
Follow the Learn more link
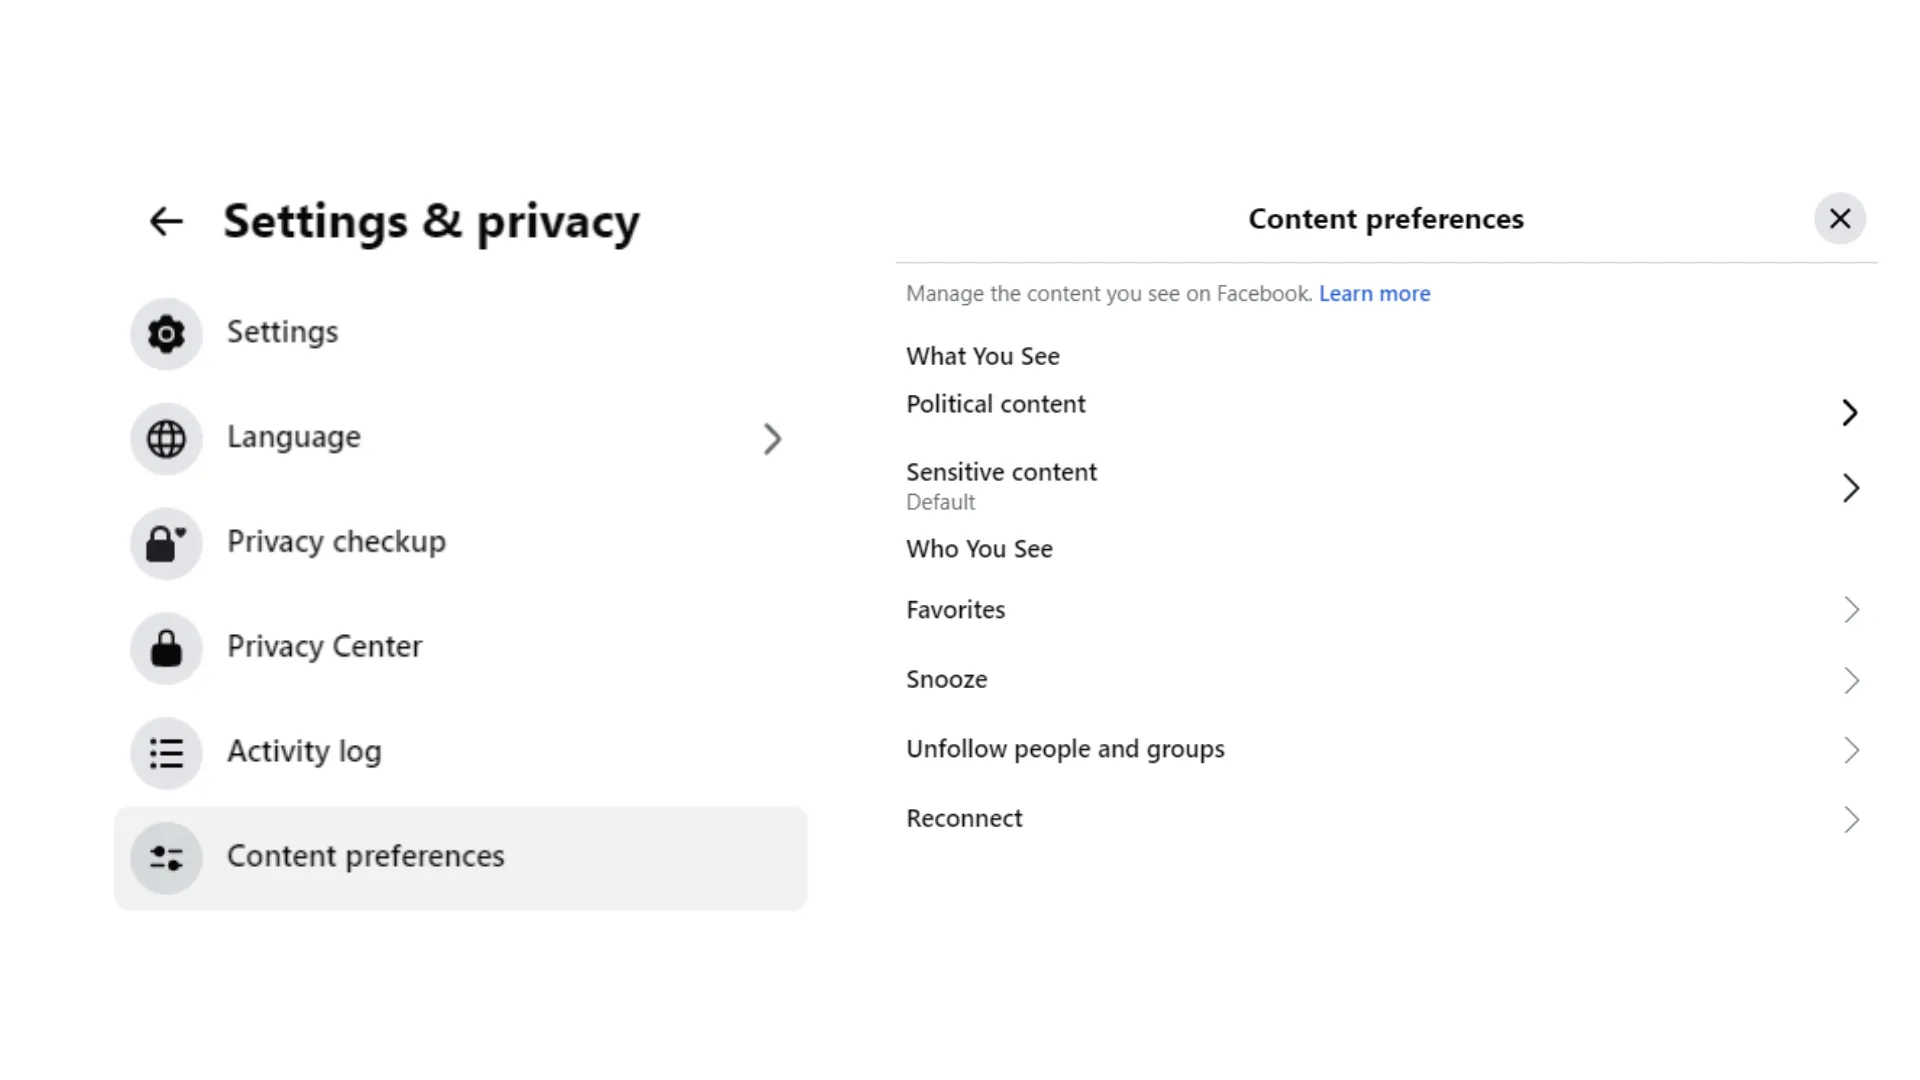tap(1374, 294)
